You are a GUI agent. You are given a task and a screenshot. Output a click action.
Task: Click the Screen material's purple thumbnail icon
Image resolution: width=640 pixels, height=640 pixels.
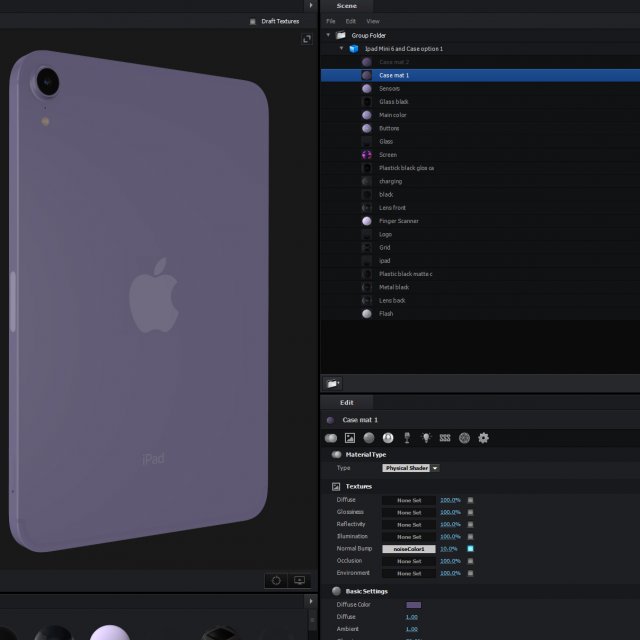367,155
